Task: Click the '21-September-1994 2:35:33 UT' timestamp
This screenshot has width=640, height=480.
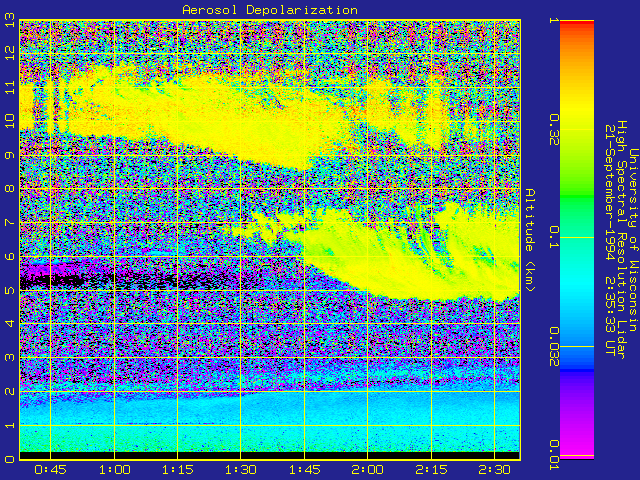Action: (x=610, y=240)
